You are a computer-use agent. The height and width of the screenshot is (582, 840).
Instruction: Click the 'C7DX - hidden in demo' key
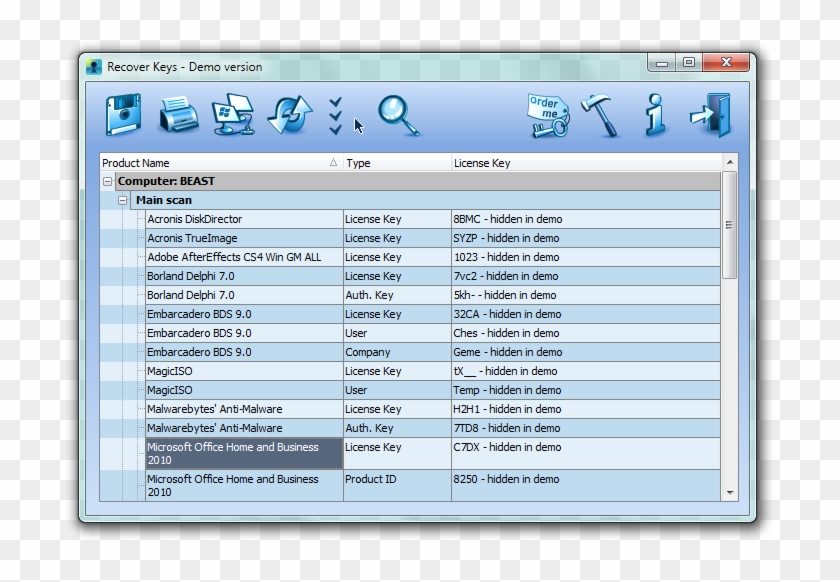click(507, 447)
